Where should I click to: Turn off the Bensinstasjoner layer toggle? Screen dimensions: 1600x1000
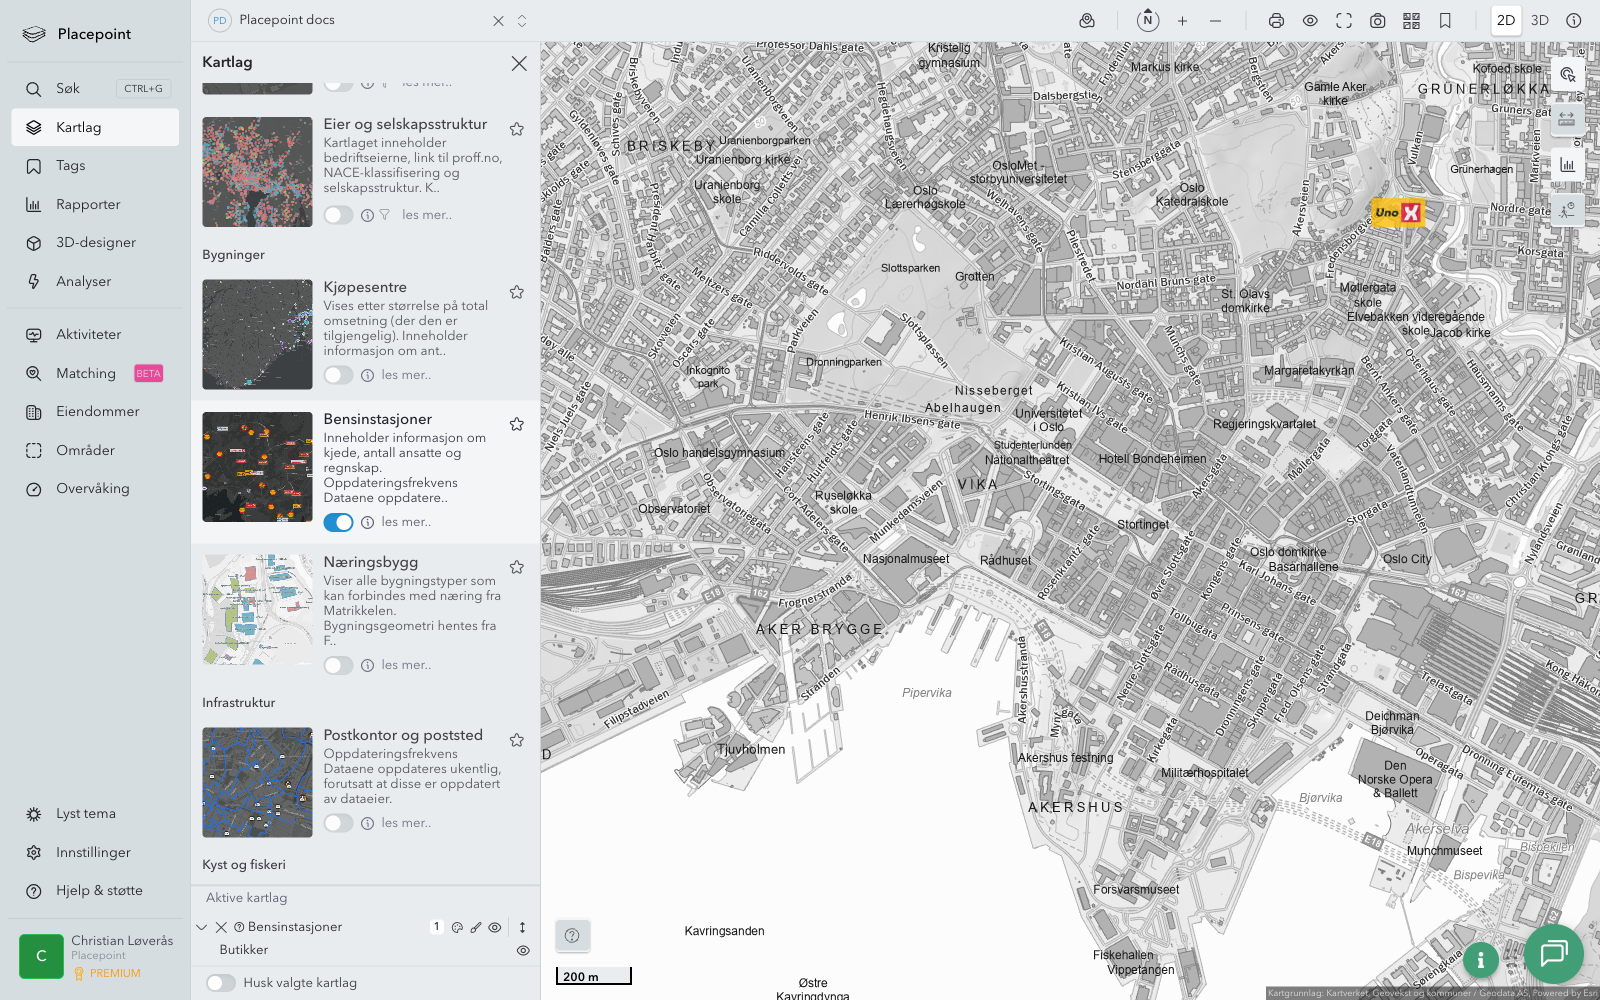(338, 522)
